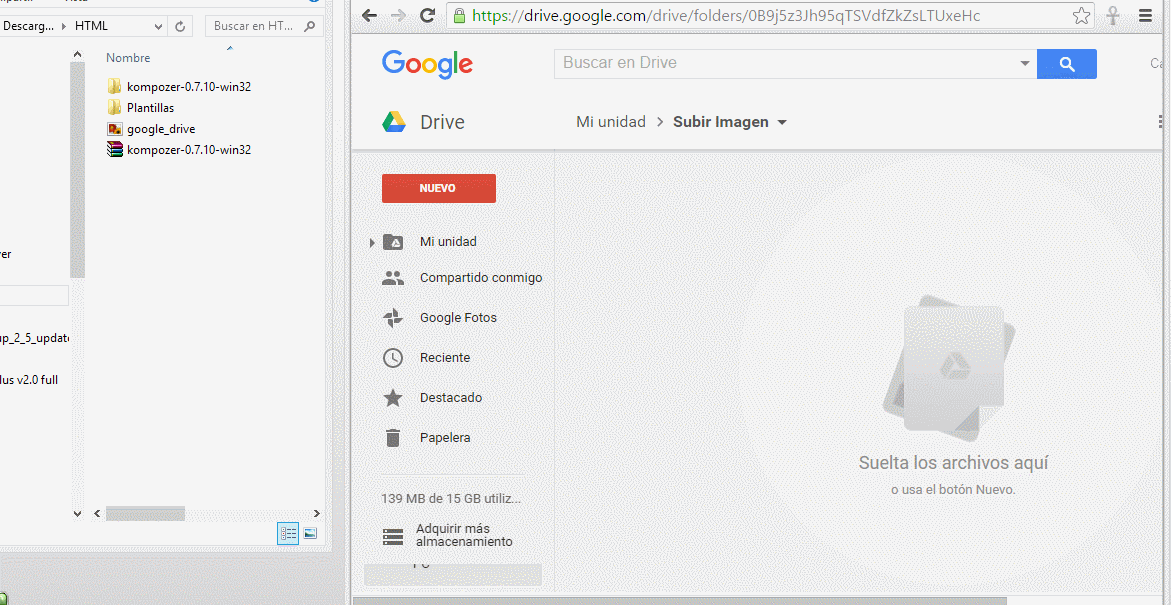
Task: Select the google_drive image file icon
Action: pyautogui.click(x=114, y=128)
